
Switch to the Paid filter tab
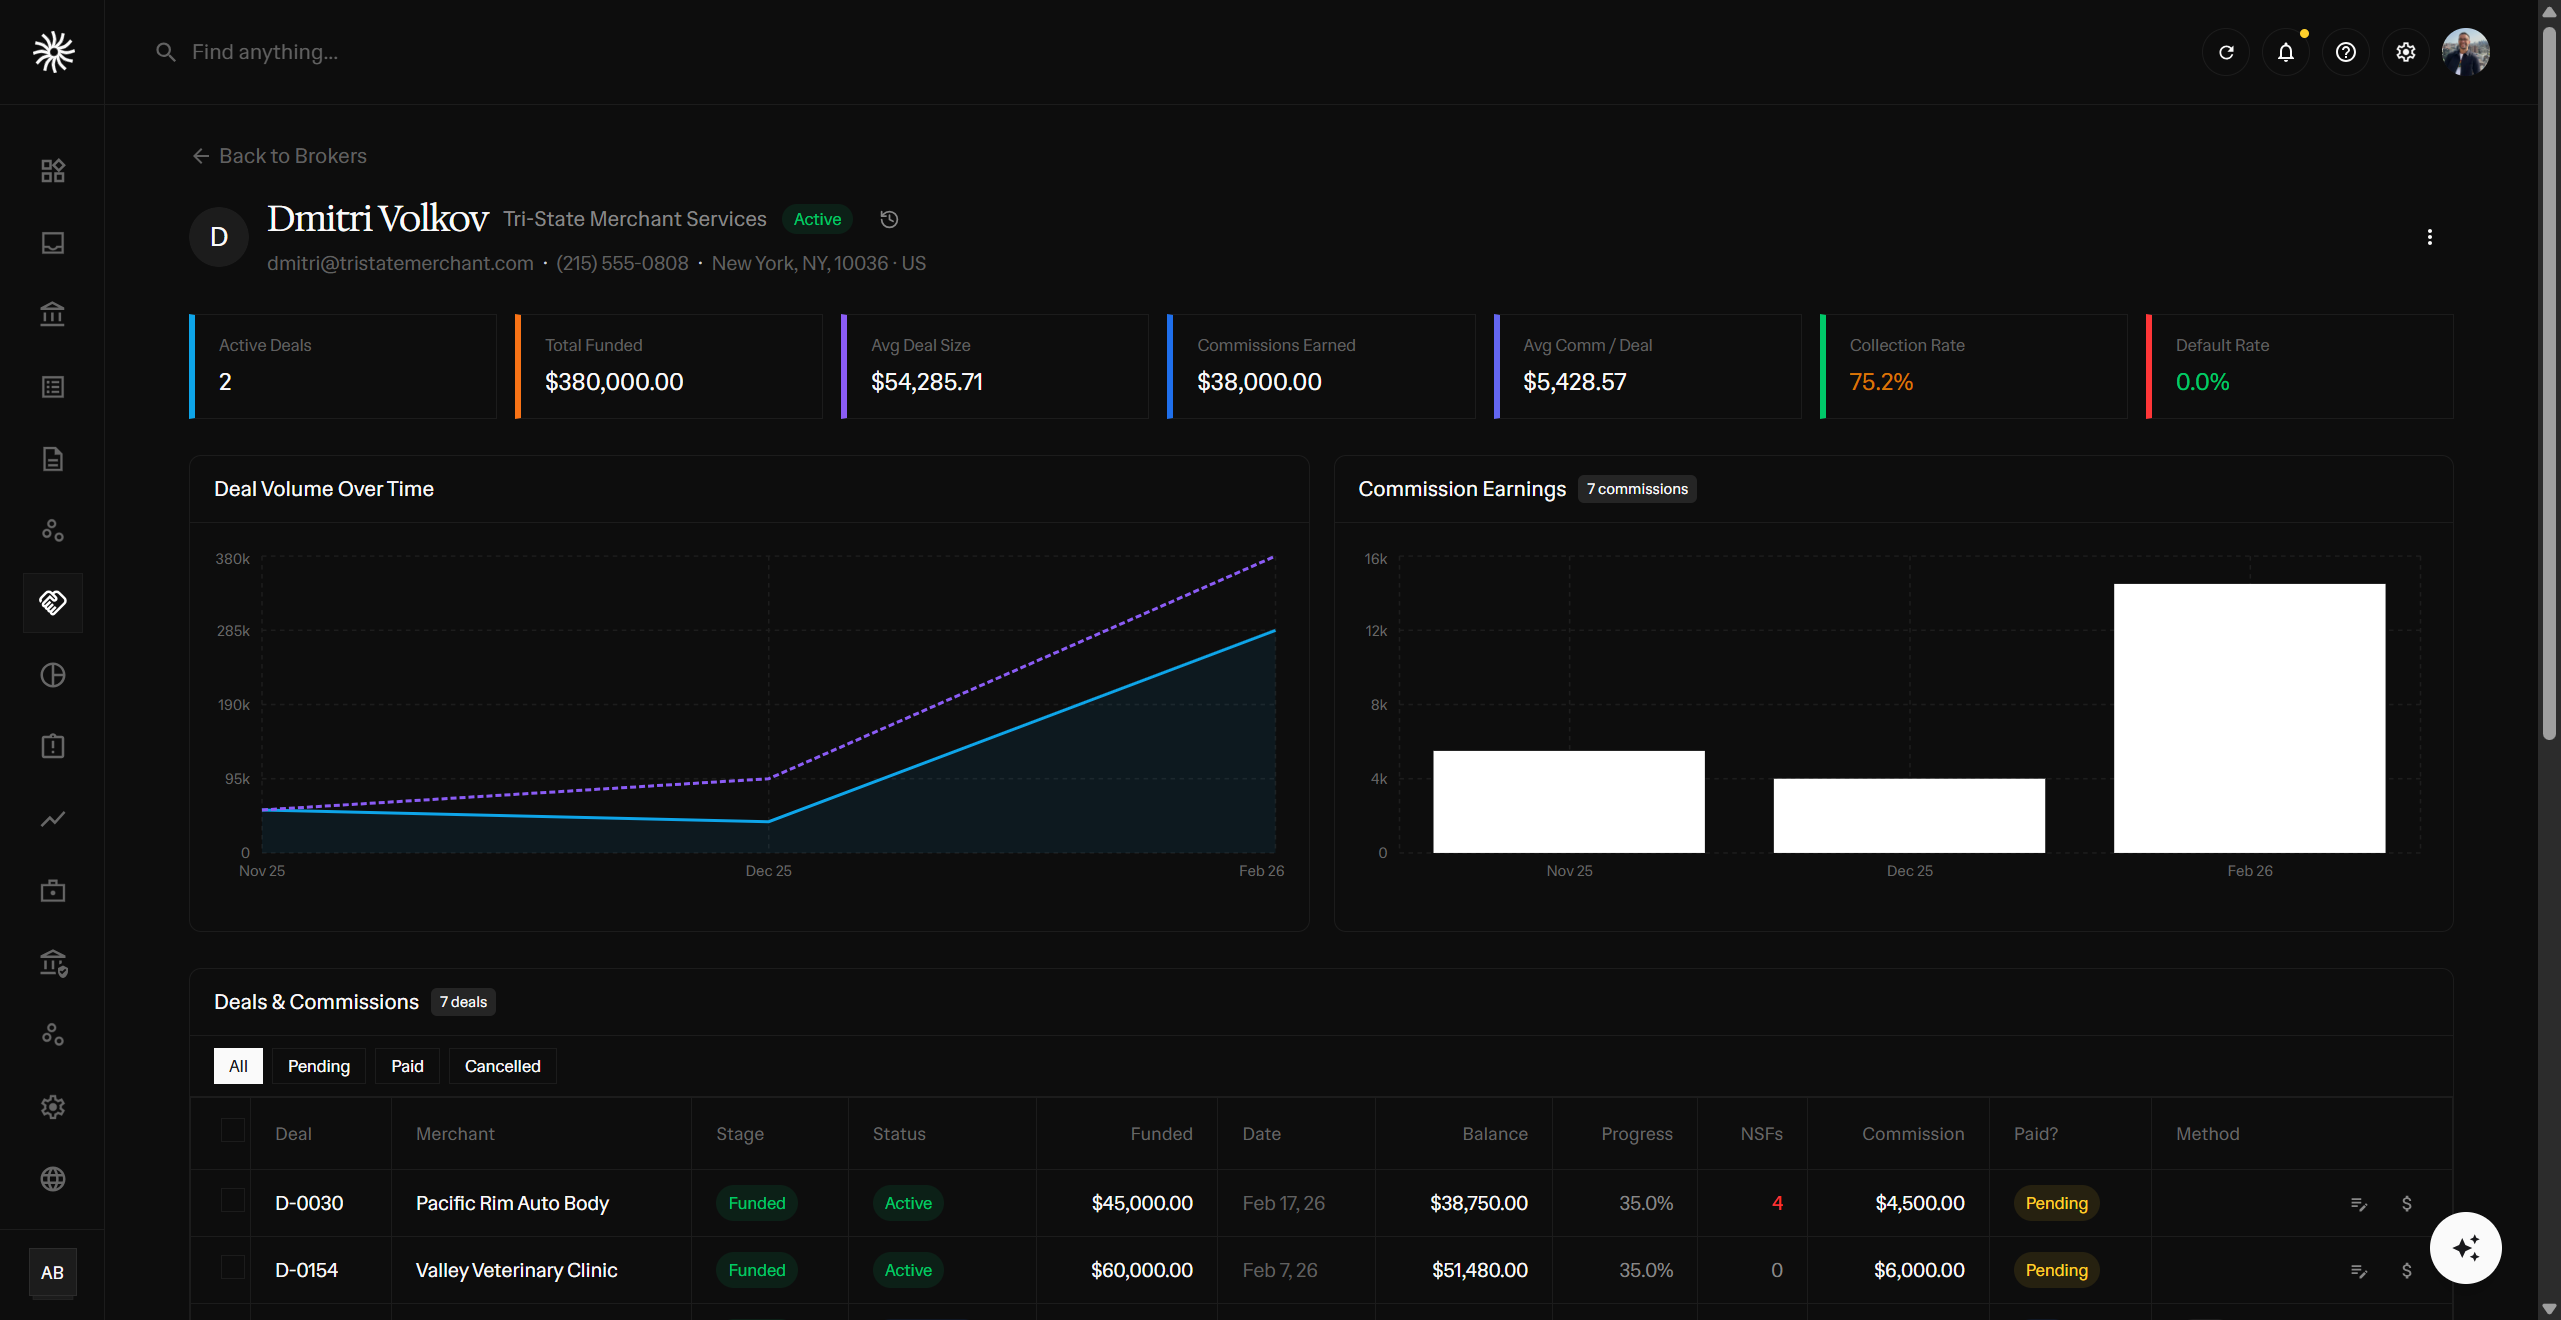[x=406, y=1066]
